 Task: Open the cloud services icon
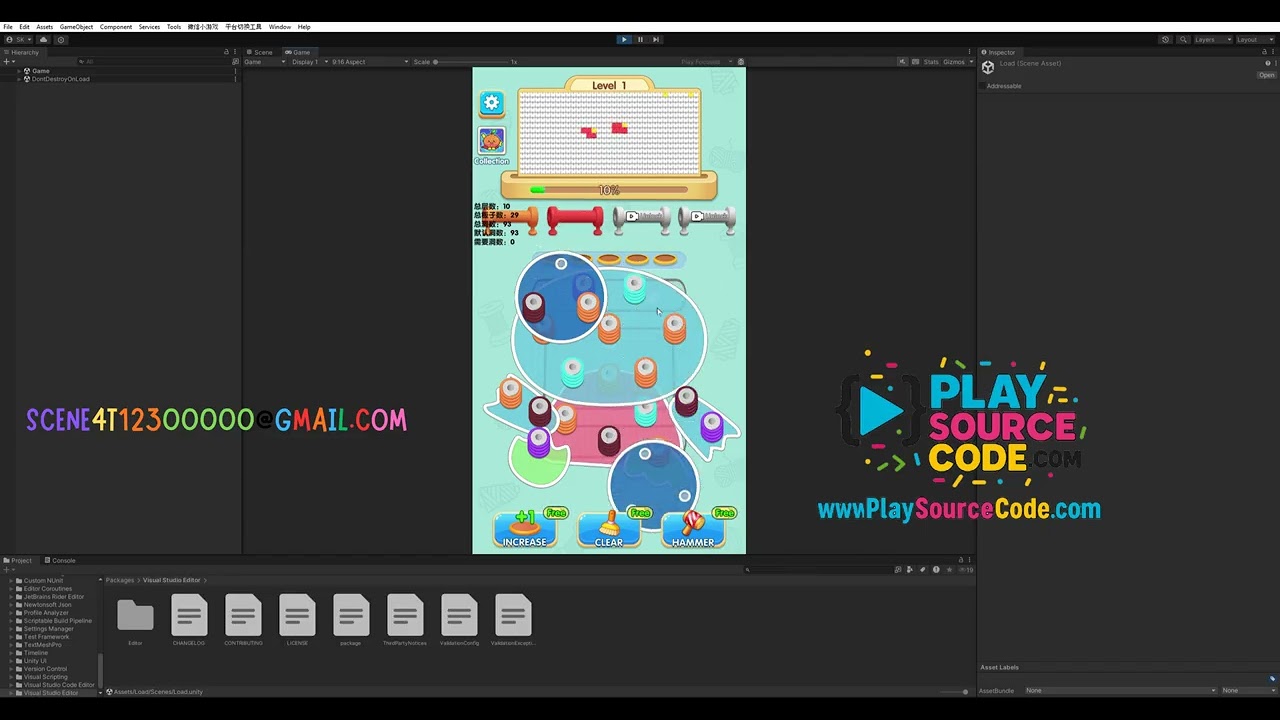[x=43, y=40]
